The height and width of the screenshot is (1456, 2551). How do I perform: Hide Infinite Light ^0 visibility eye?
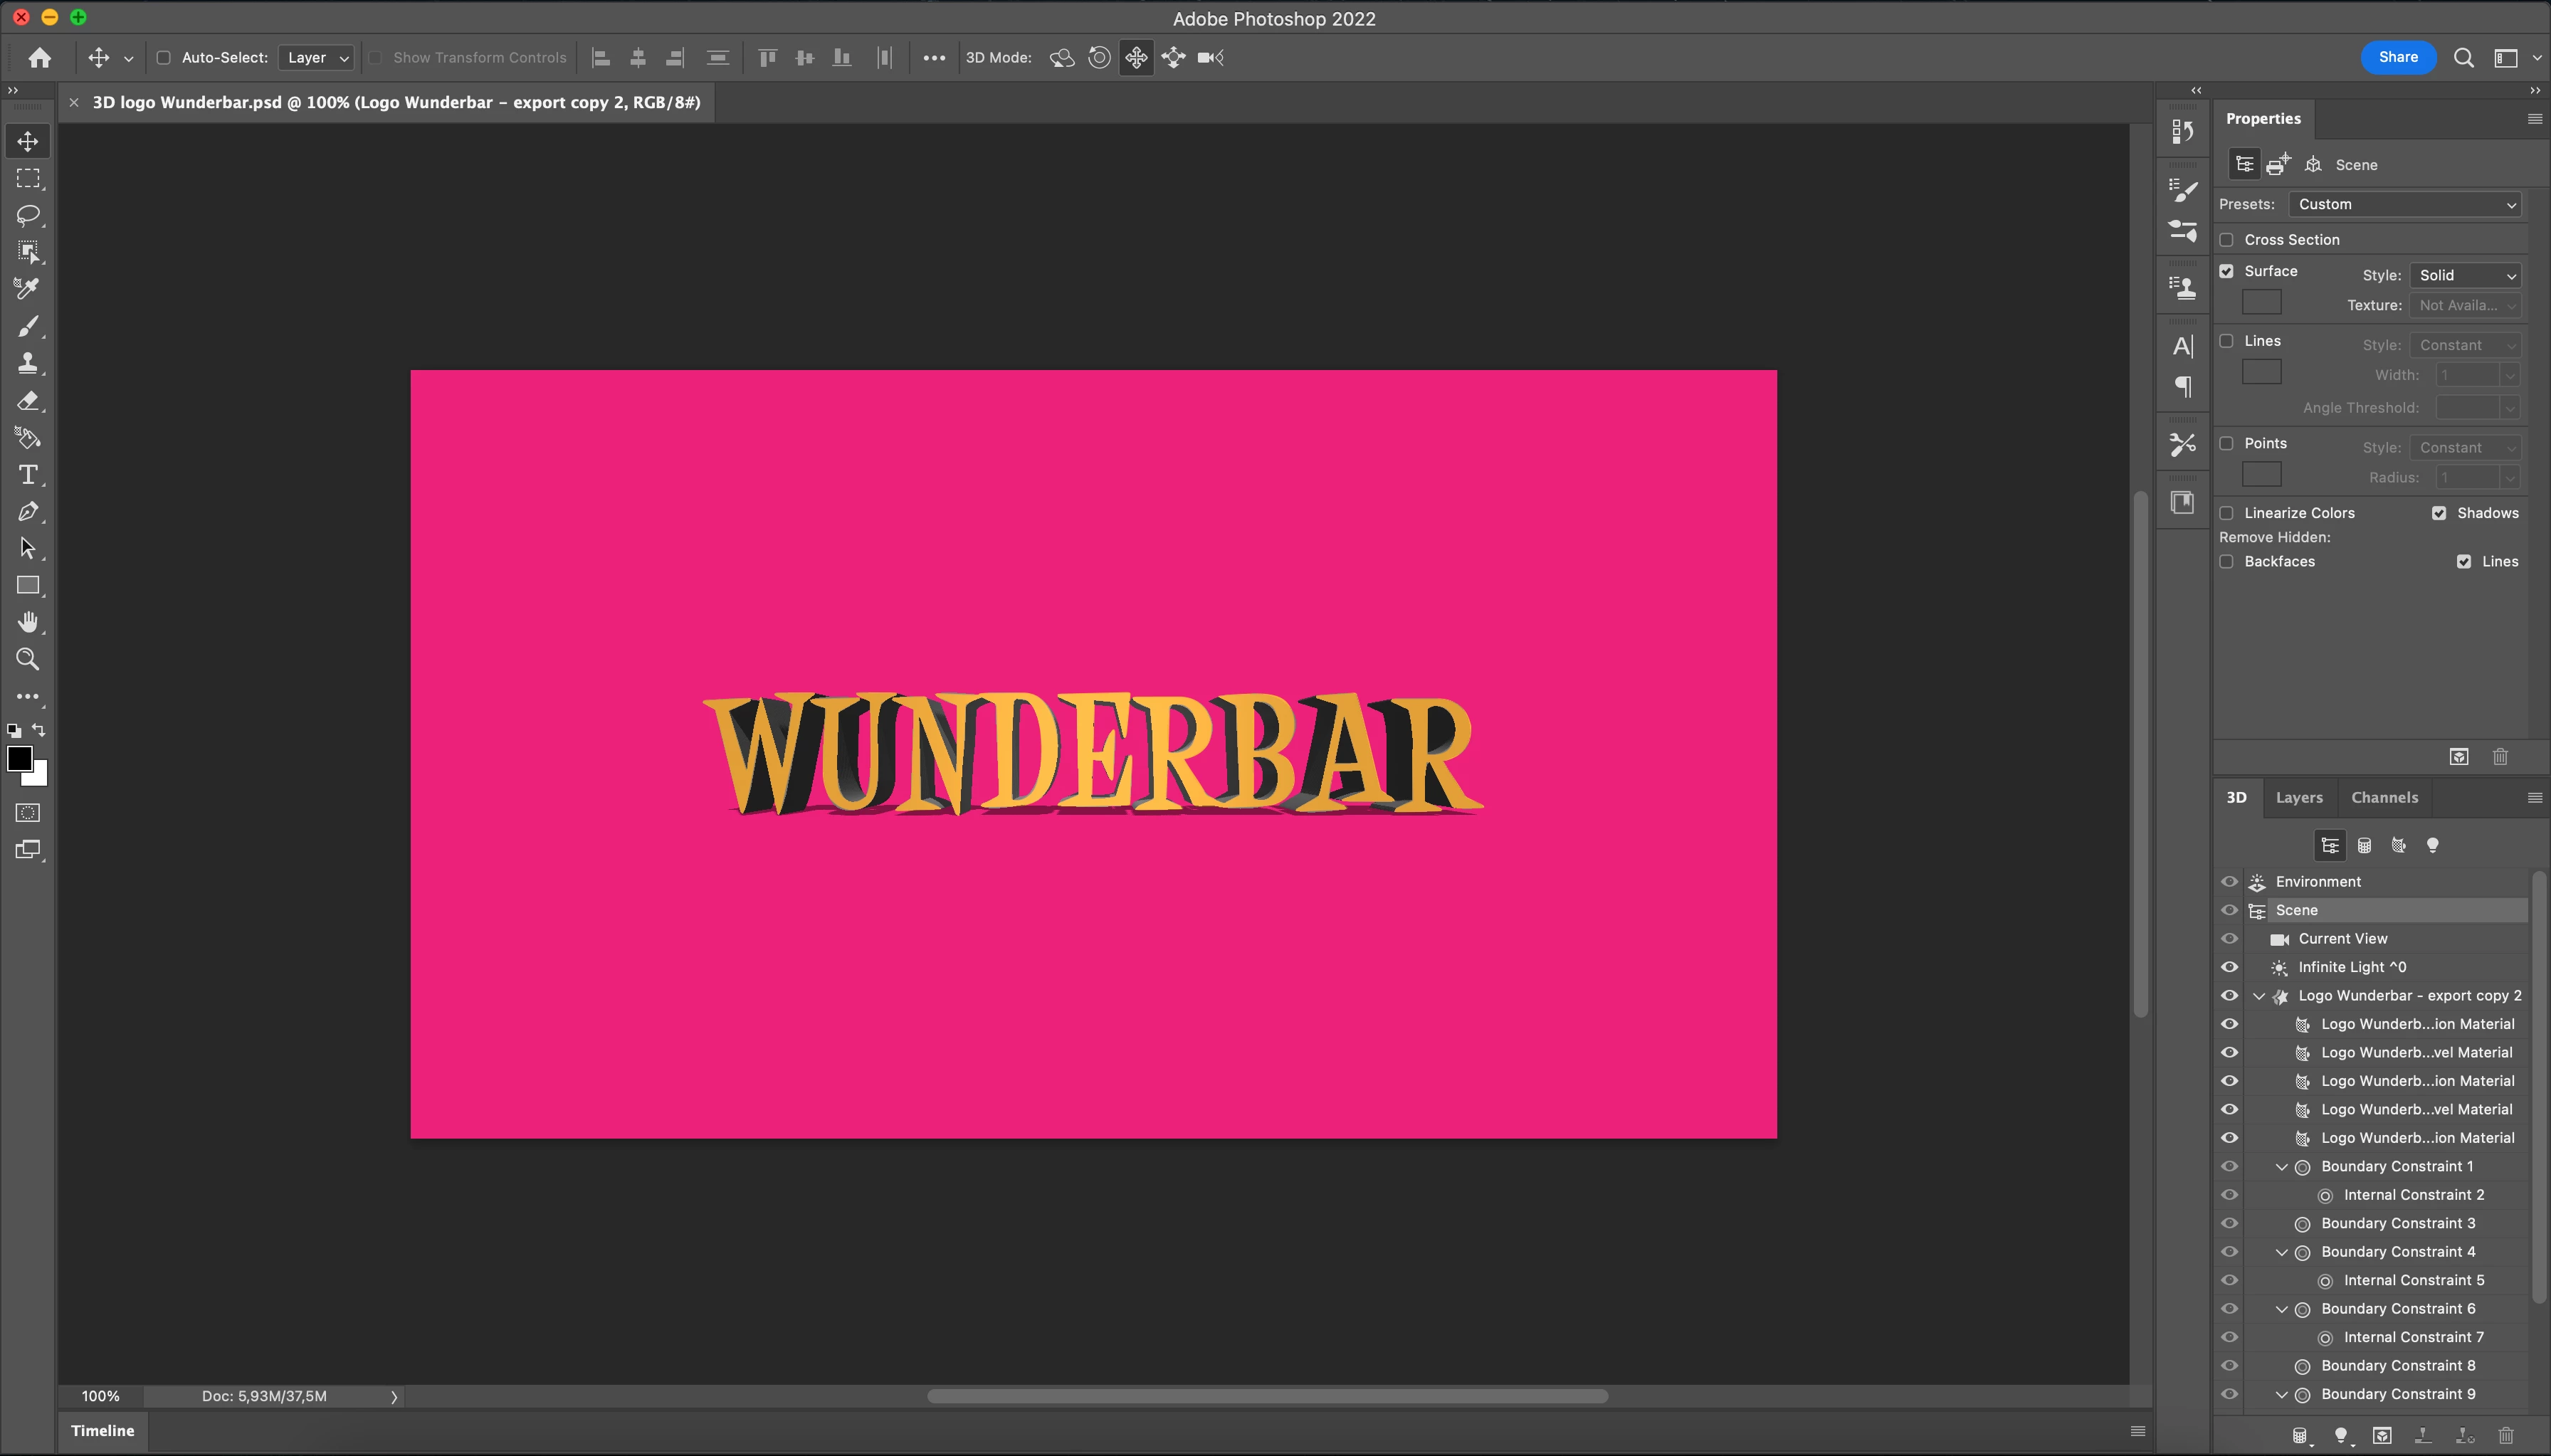coord(2229,967)
